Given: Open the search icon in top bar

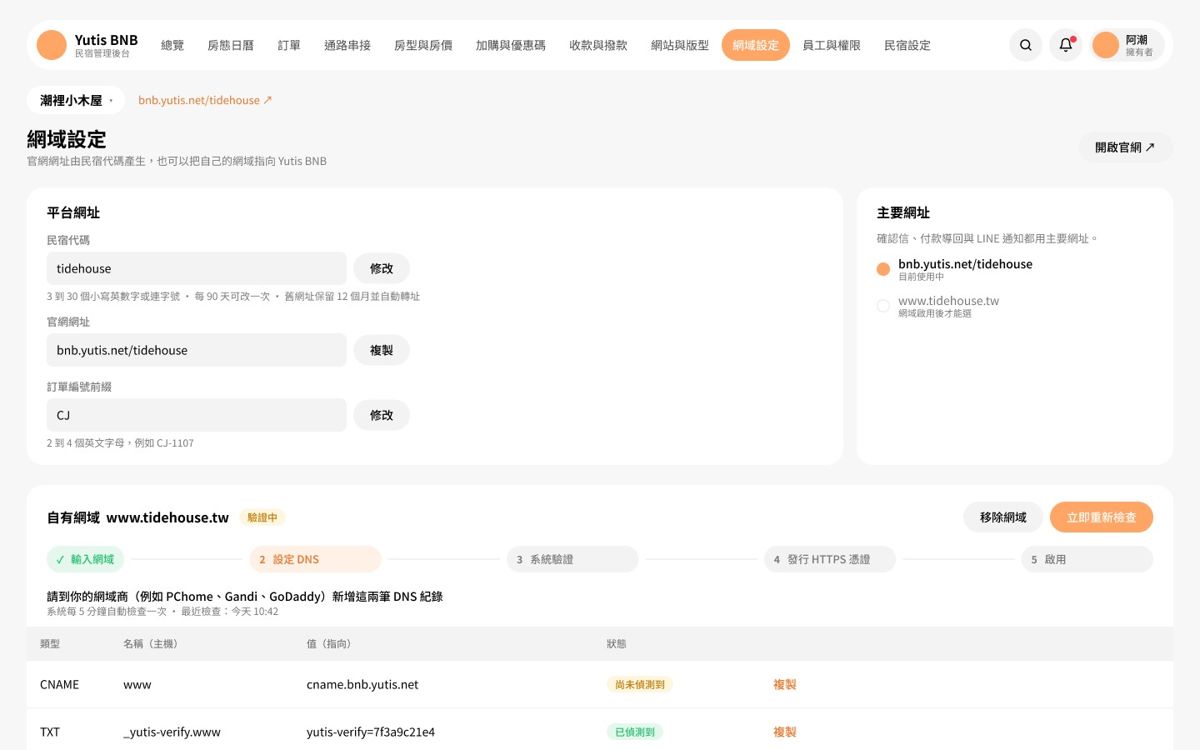Looking at the screenshot, I should click(x=1026, y=45).
